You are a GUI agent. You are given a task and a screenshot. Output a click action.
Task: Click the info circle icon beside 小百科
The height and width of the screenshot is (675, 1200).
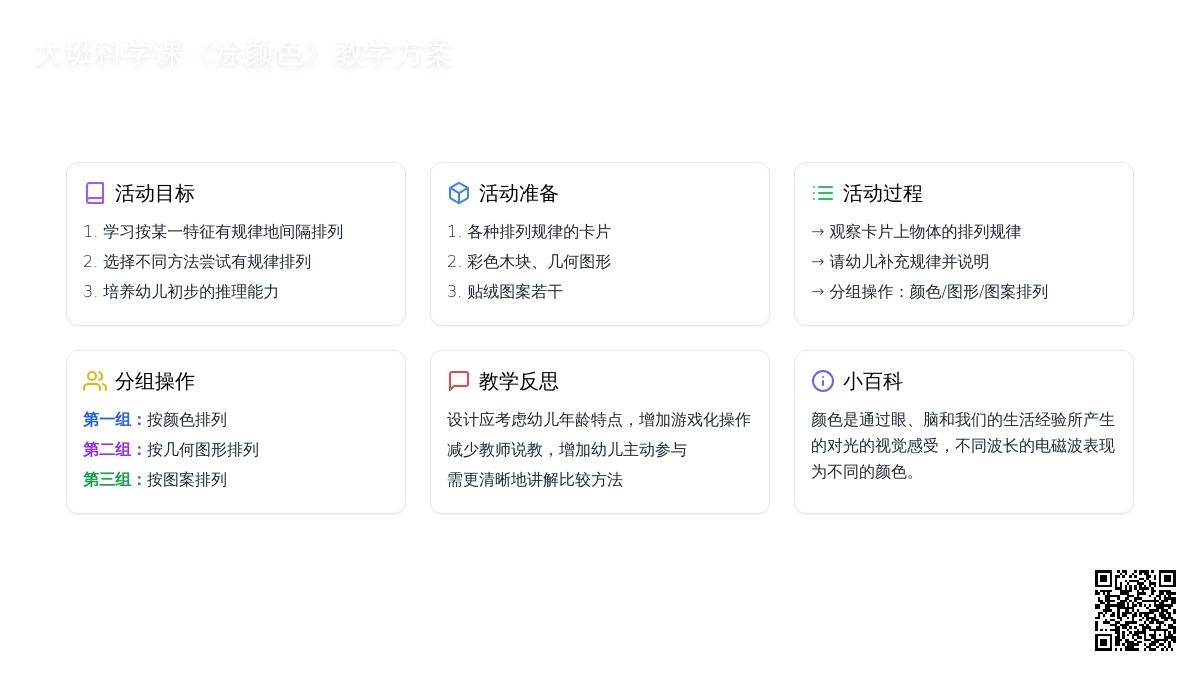823,381
